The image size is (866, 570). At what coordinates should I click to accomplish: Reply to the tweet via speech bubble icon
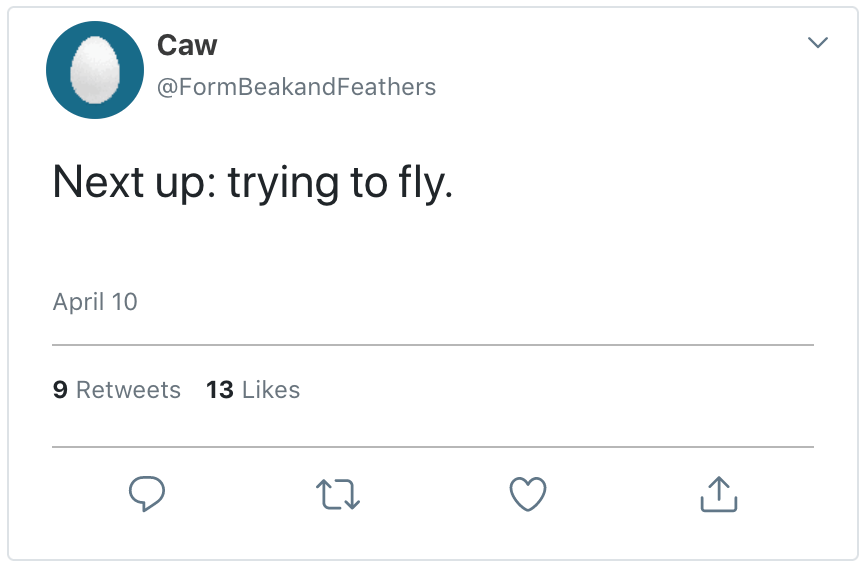click(147, 493)
